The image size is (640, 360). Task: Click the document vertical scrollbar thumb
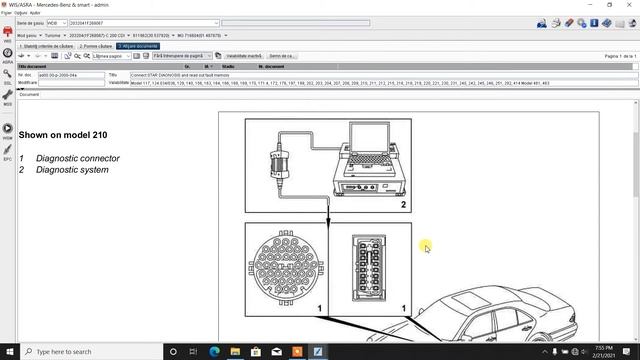[x=636, y=163]
